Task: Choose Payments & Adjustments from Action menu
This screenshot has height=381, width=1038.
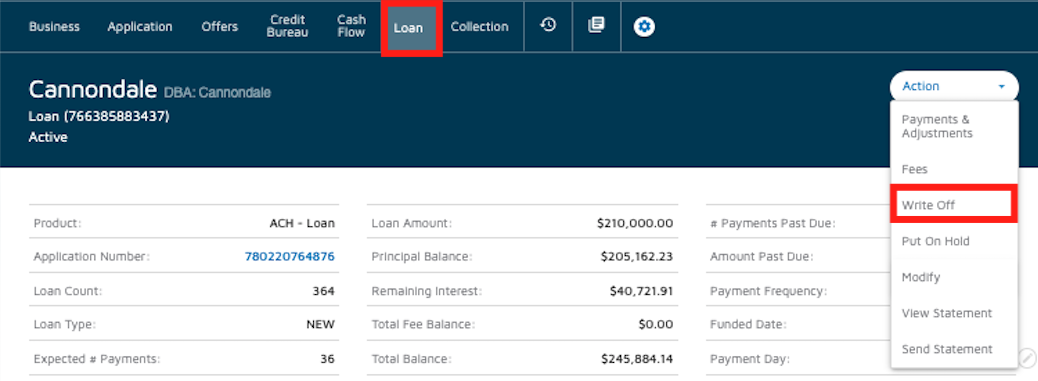Action: [954, 126]
